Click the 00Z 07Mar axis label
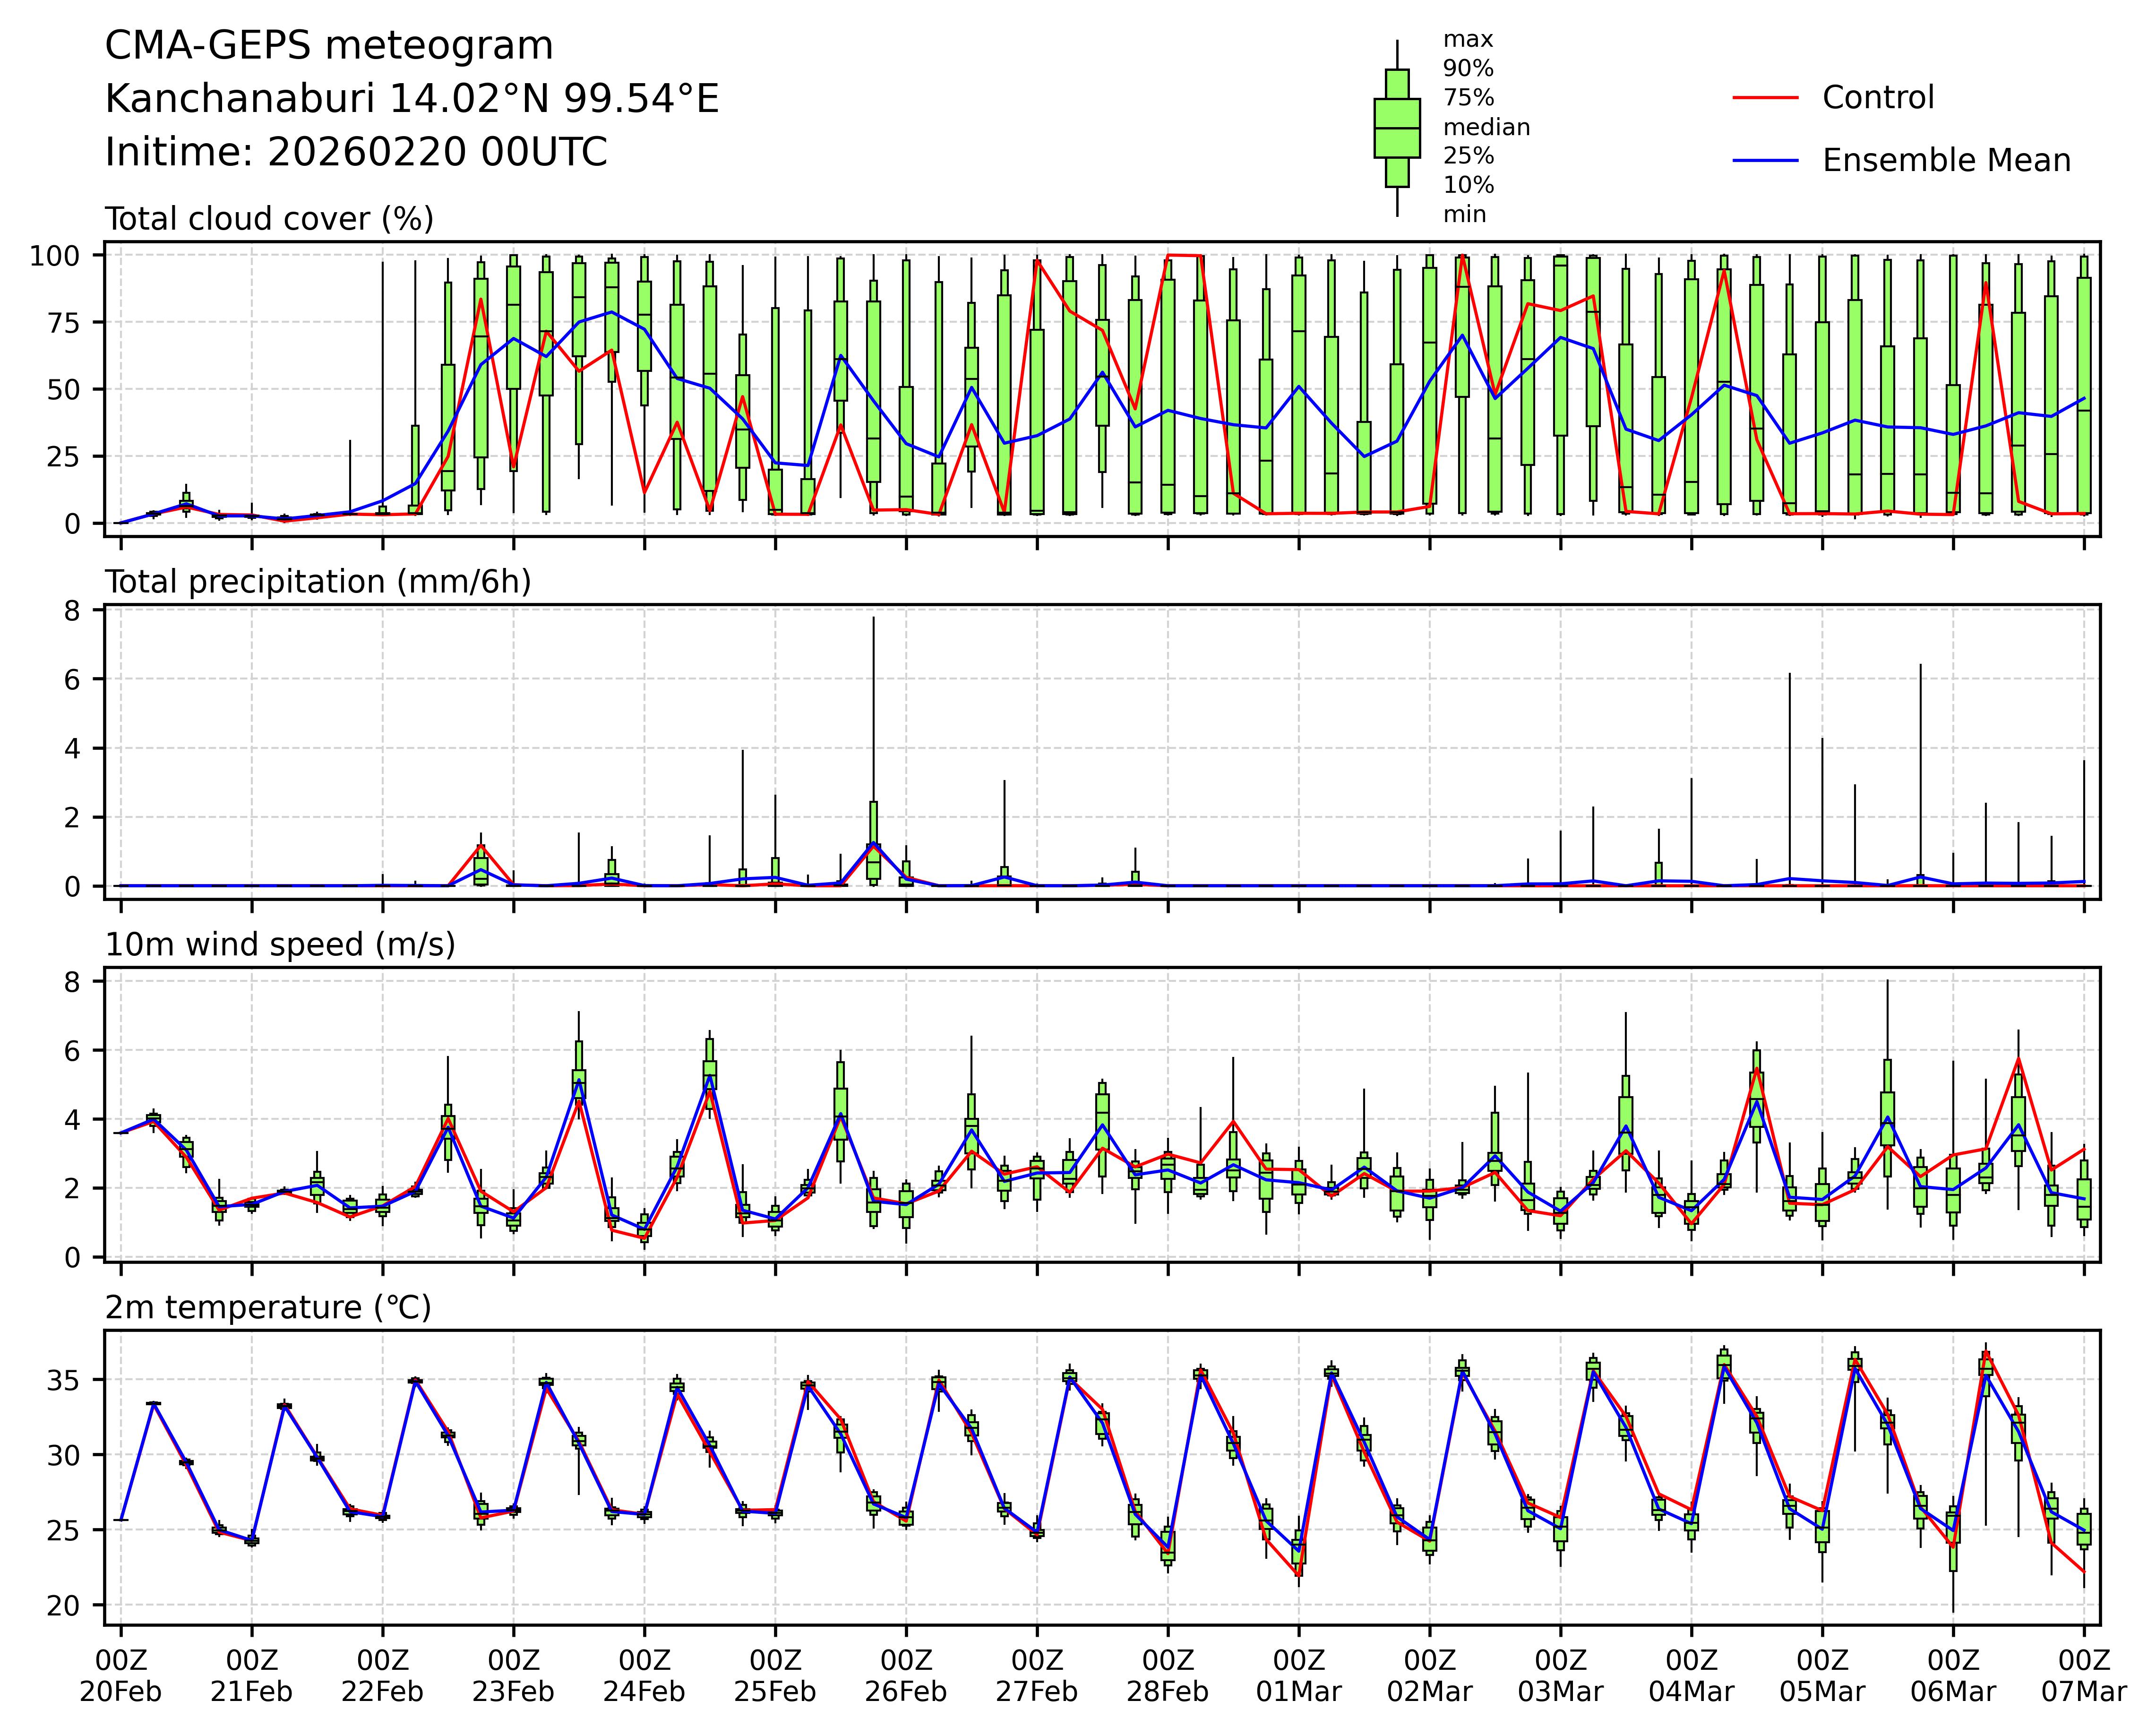 coord(2084,1676)
